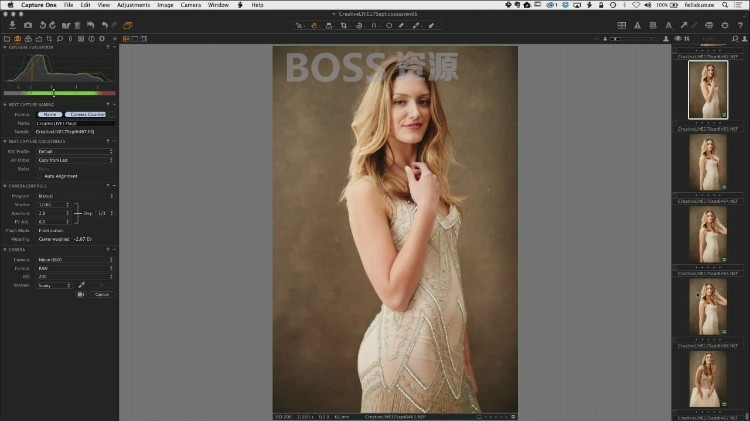The width and height of the screenshot is (750, 421).
Task: Click the Name format token
Action: pyautogui.click(x=50, y=114)
